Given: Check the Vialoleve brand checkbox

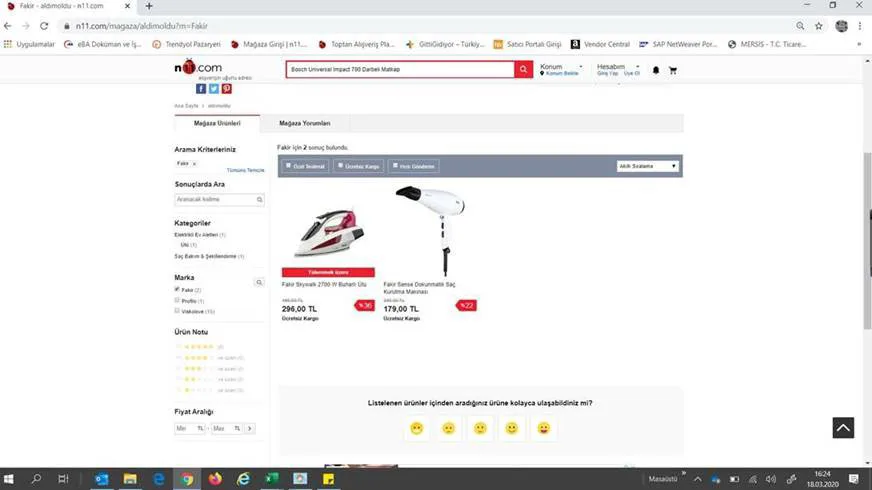Looking at the screenshot, I should coord(177,311).
